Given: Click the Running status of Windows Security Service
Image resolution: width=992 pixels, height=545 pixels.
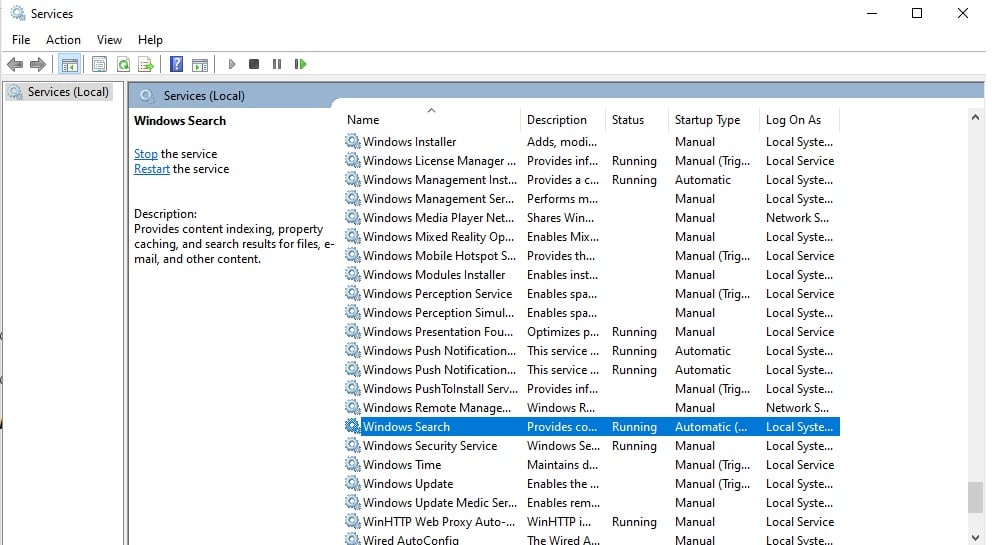Looking at the screenshot, I should tap(634, 446).
